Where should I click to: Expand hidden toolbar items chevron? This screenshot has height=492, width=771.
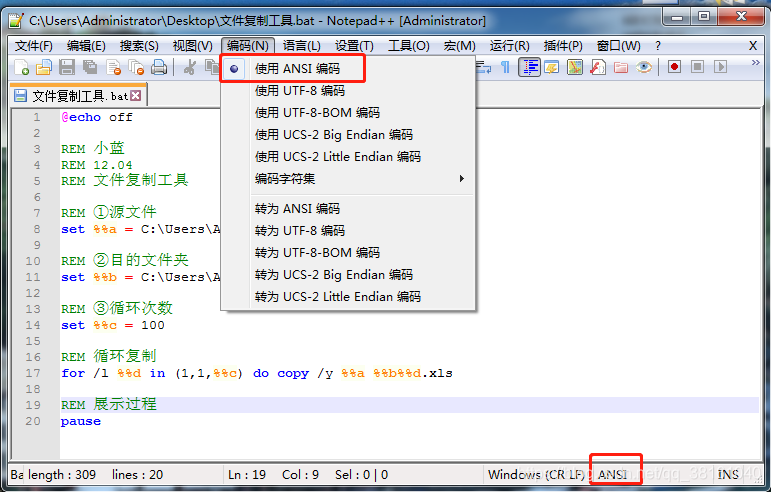[x=756, y=62]
